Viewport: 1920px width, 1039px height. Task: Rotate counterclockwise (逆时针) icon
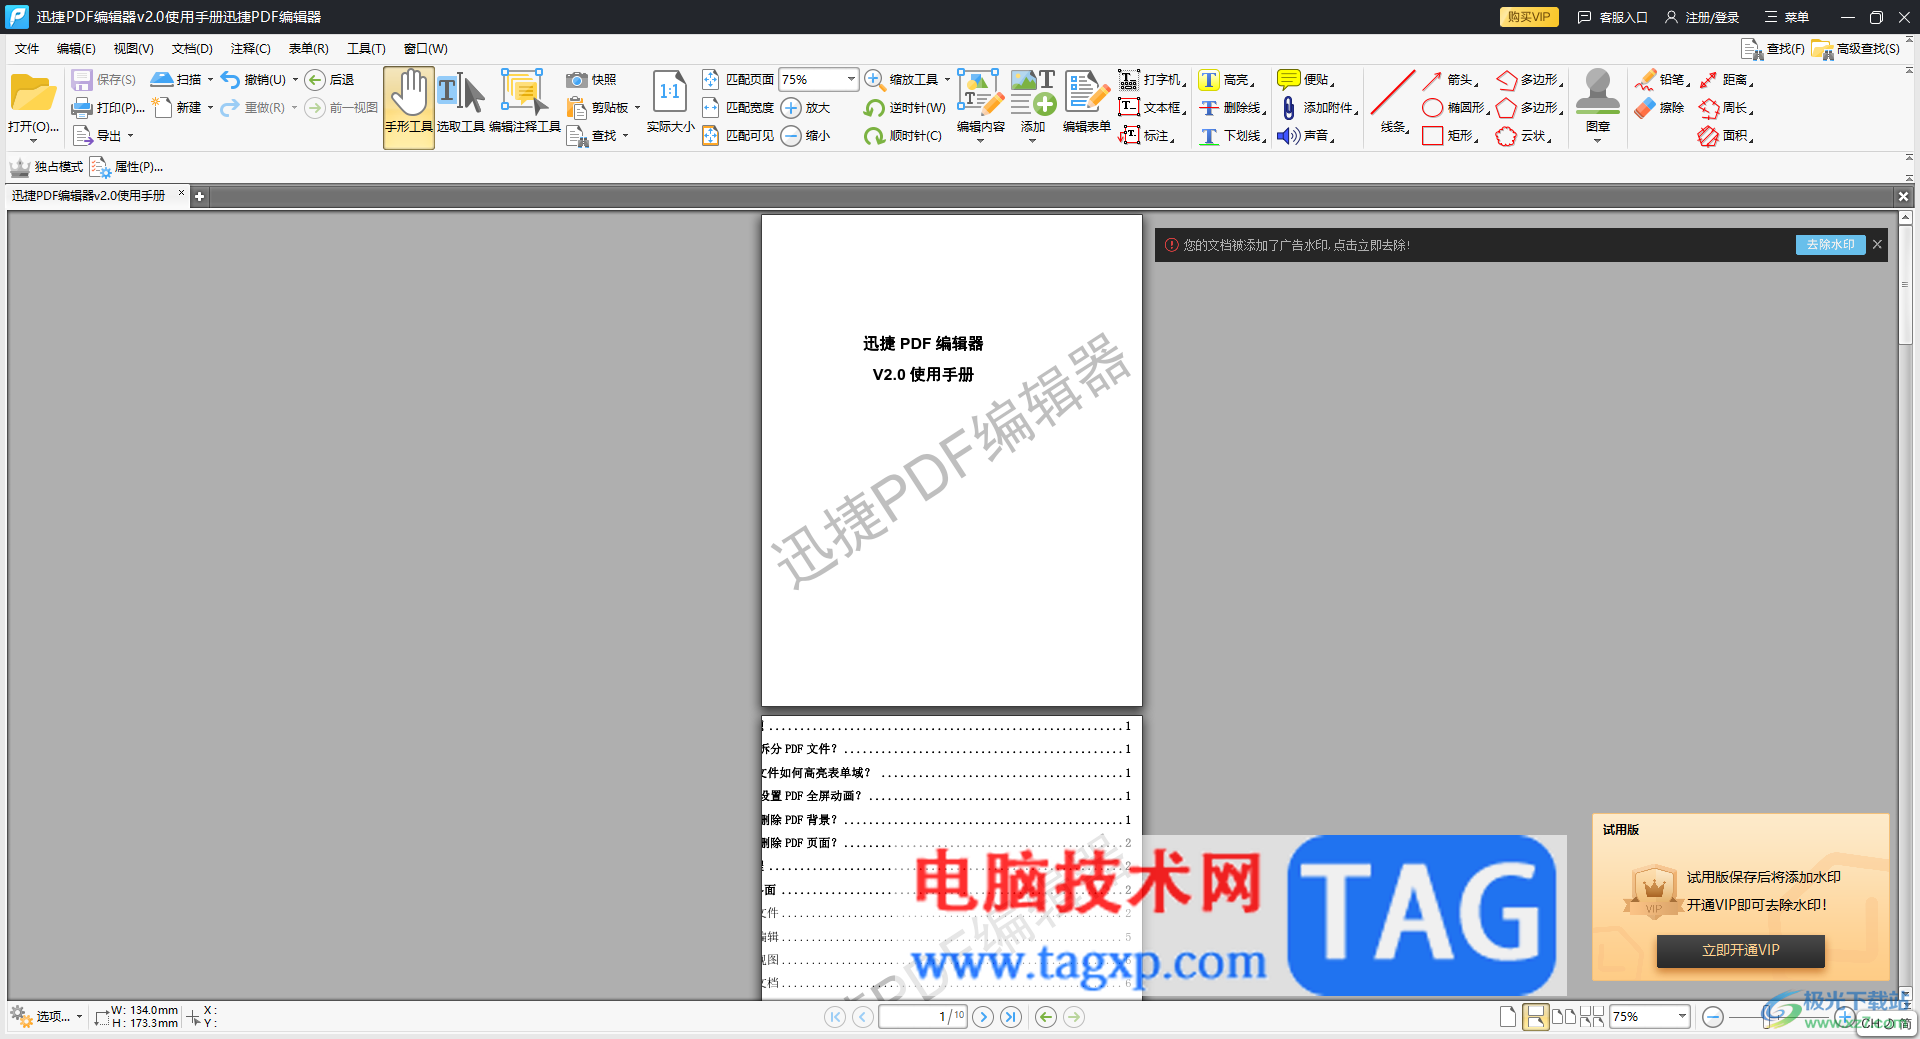[x=875, y=108]
